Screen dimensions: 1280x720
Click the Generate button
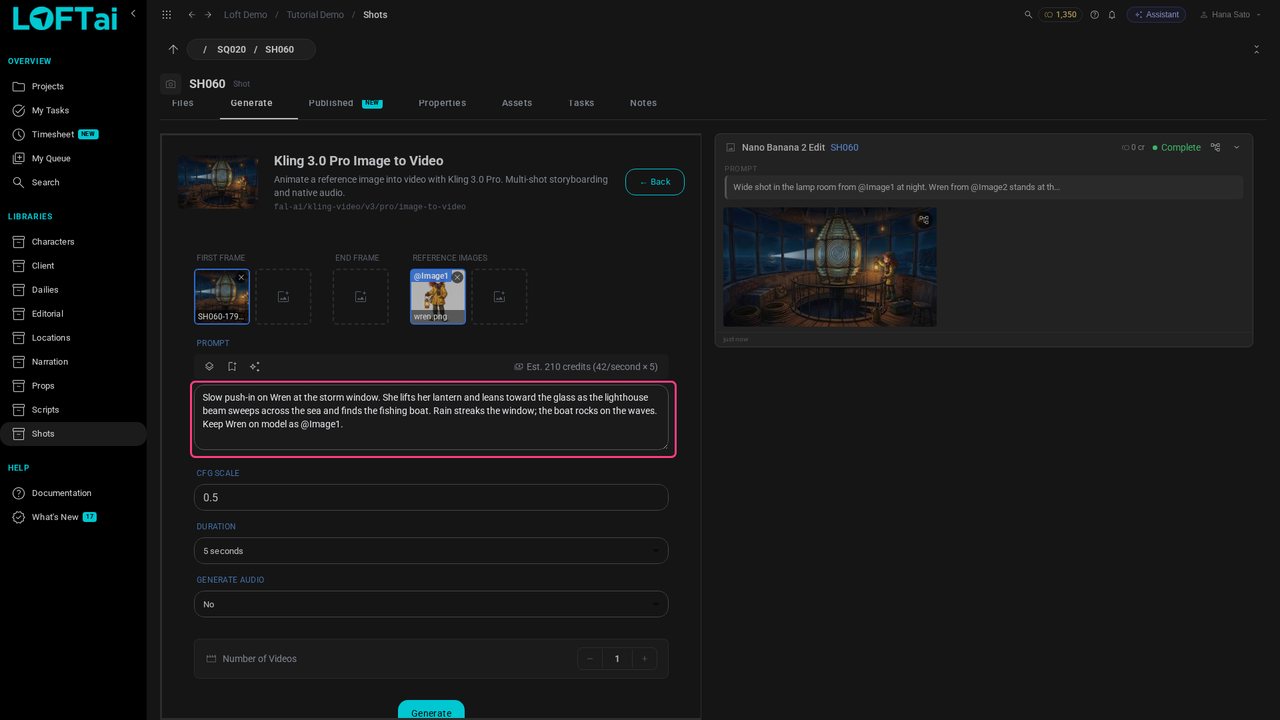[431, 710]
